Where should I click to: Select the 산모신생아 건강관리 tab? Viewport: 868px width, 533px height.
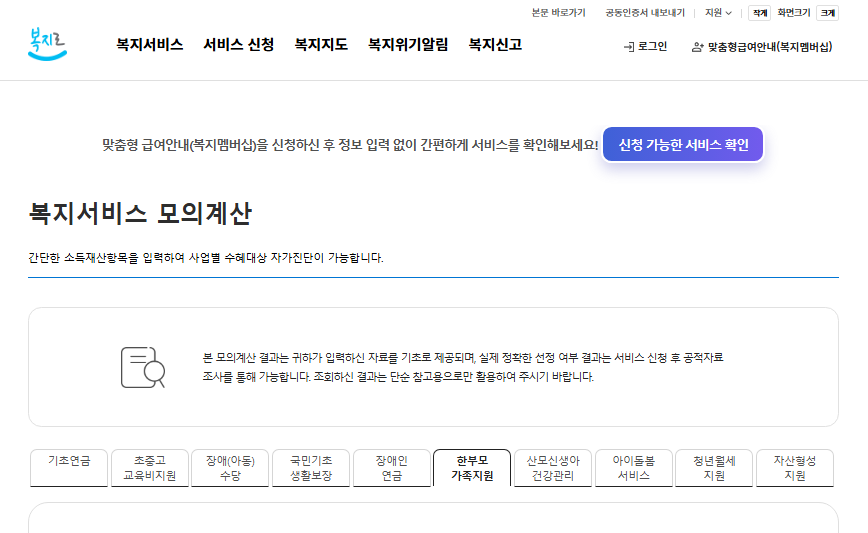click(553, 468)
